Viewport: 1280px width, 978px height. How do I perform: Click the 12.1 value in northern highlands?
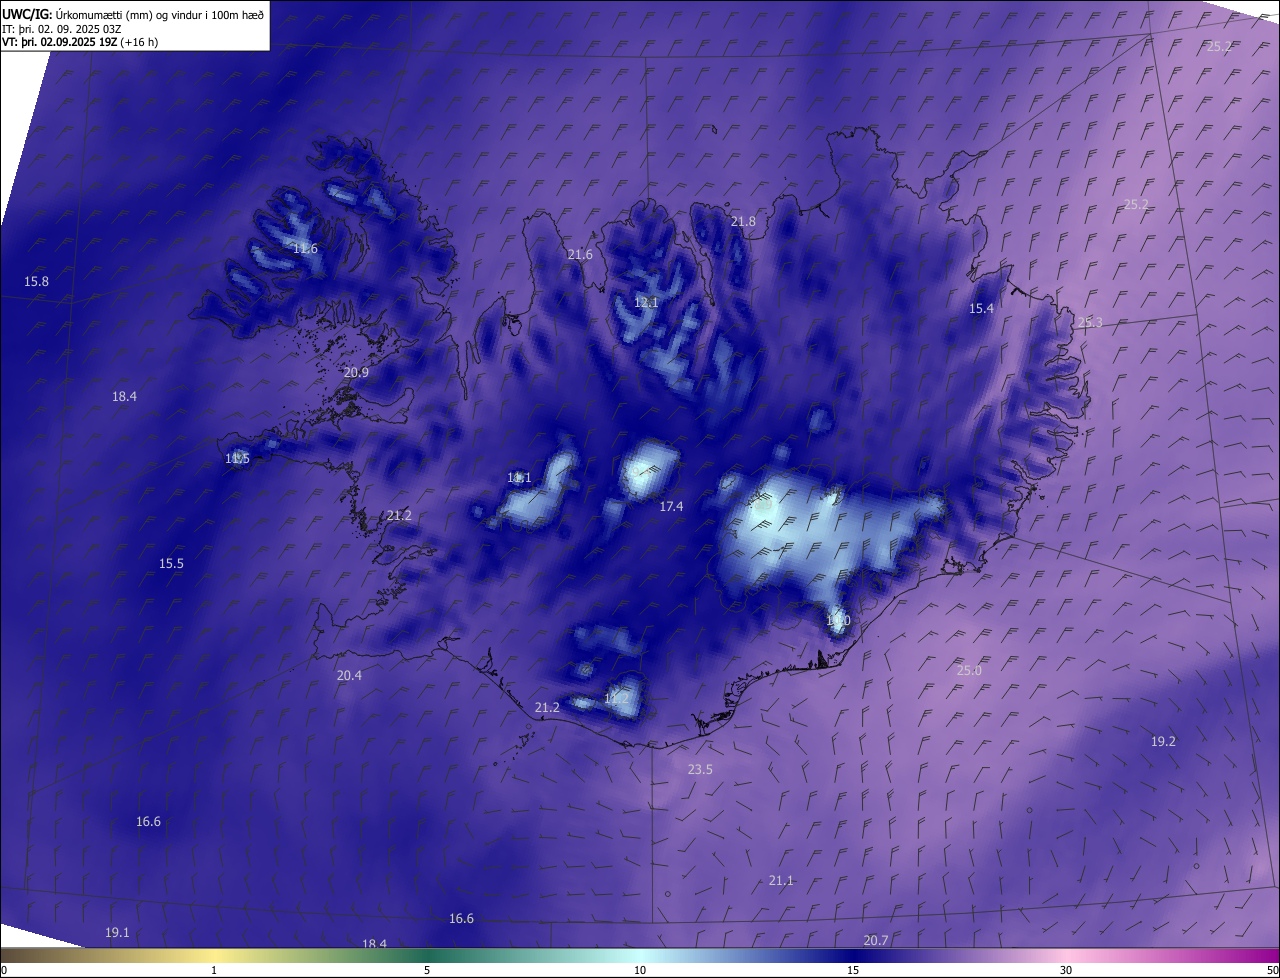[646, 302]
